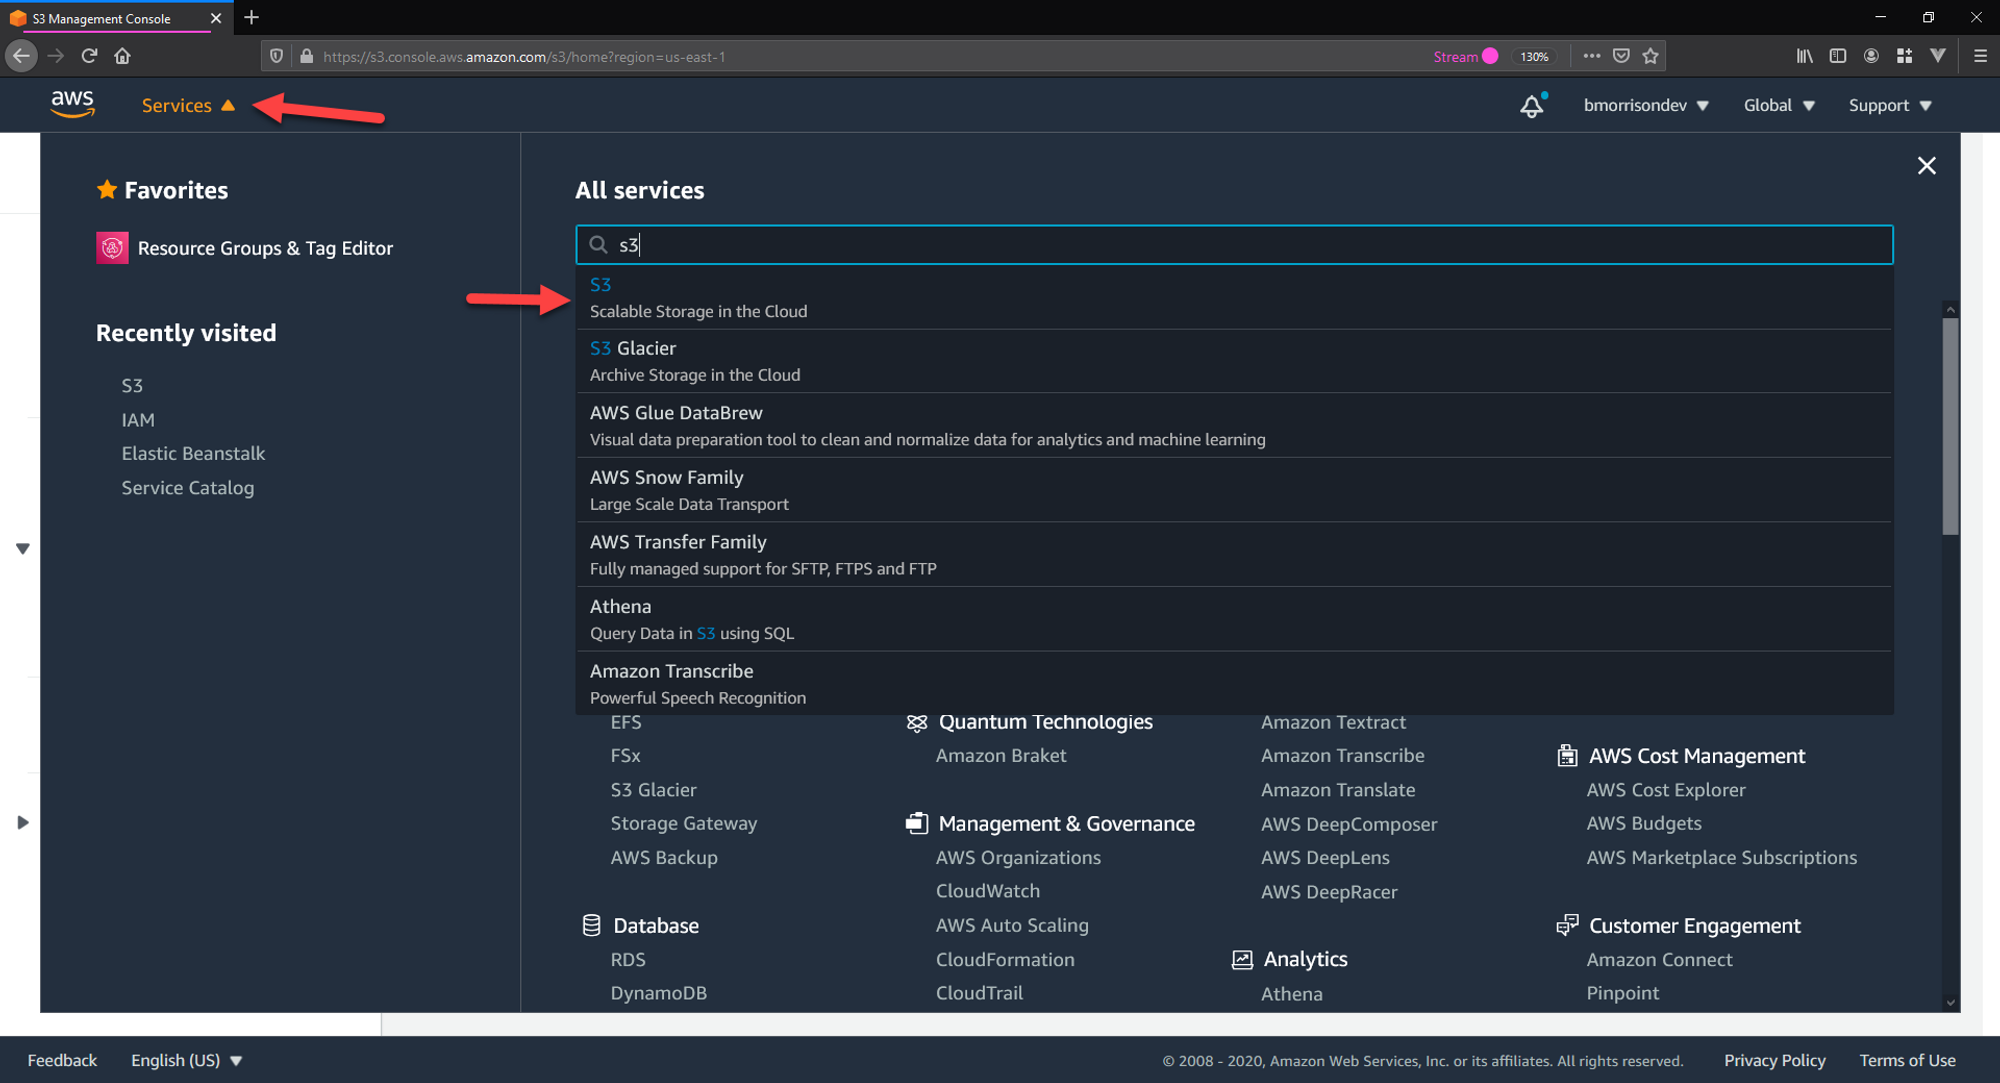Select AWS Glue DataBrew search result

(x=1234, y=425)
